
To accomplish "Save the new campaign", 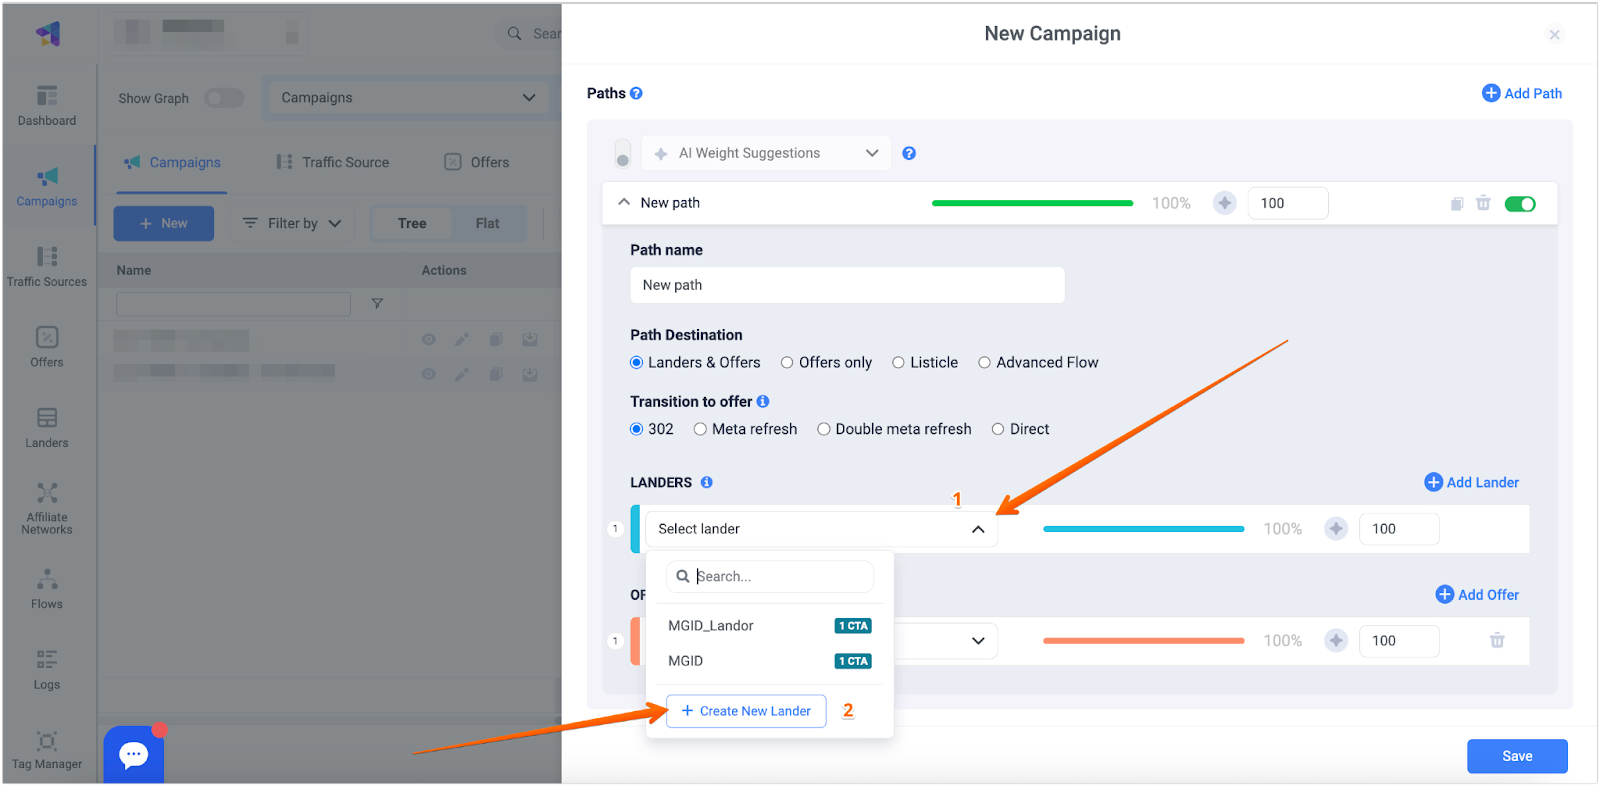I will [1517, 756].
